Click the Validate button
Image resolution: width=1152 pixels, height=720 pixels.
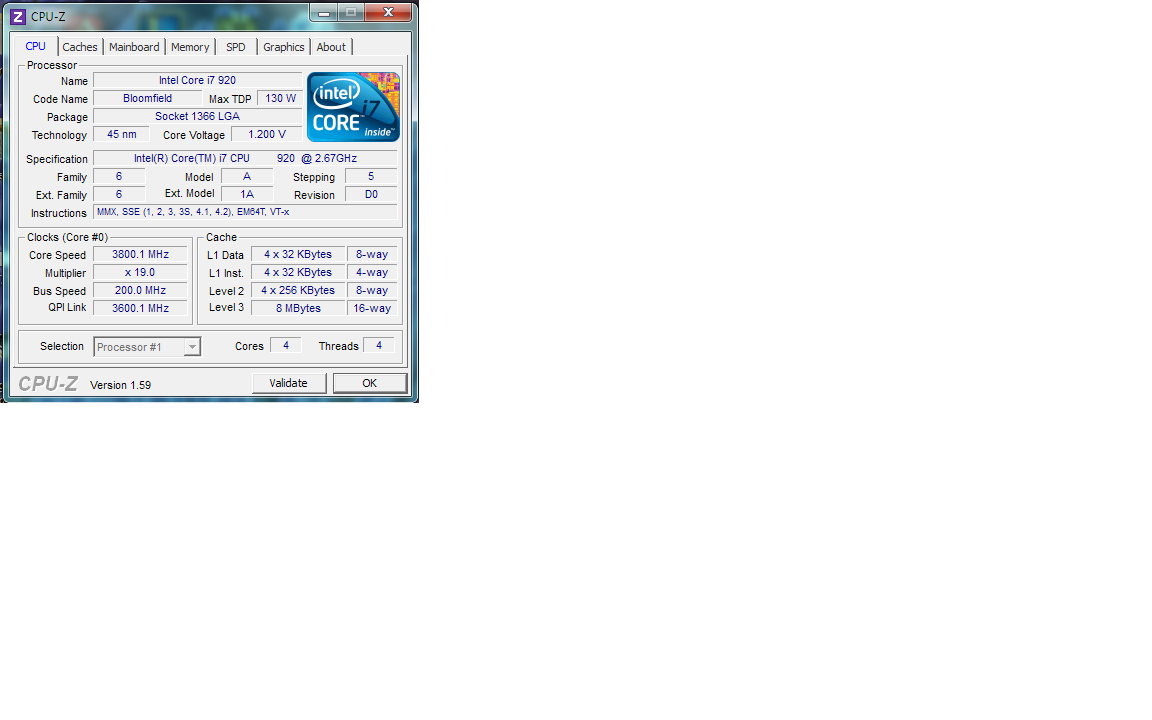pyautogui.click(x=289, y=383)
